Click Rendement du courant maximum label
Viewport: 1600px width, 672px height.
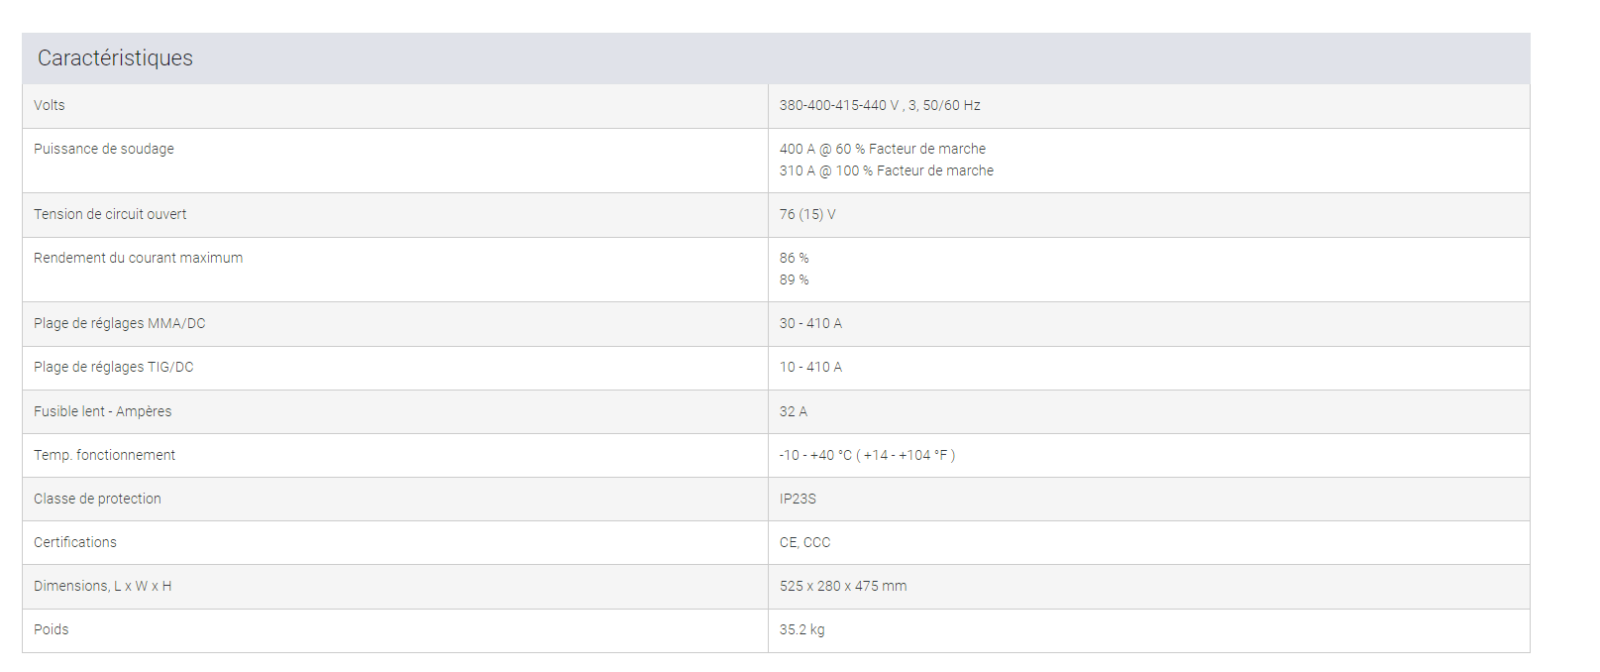138,258
